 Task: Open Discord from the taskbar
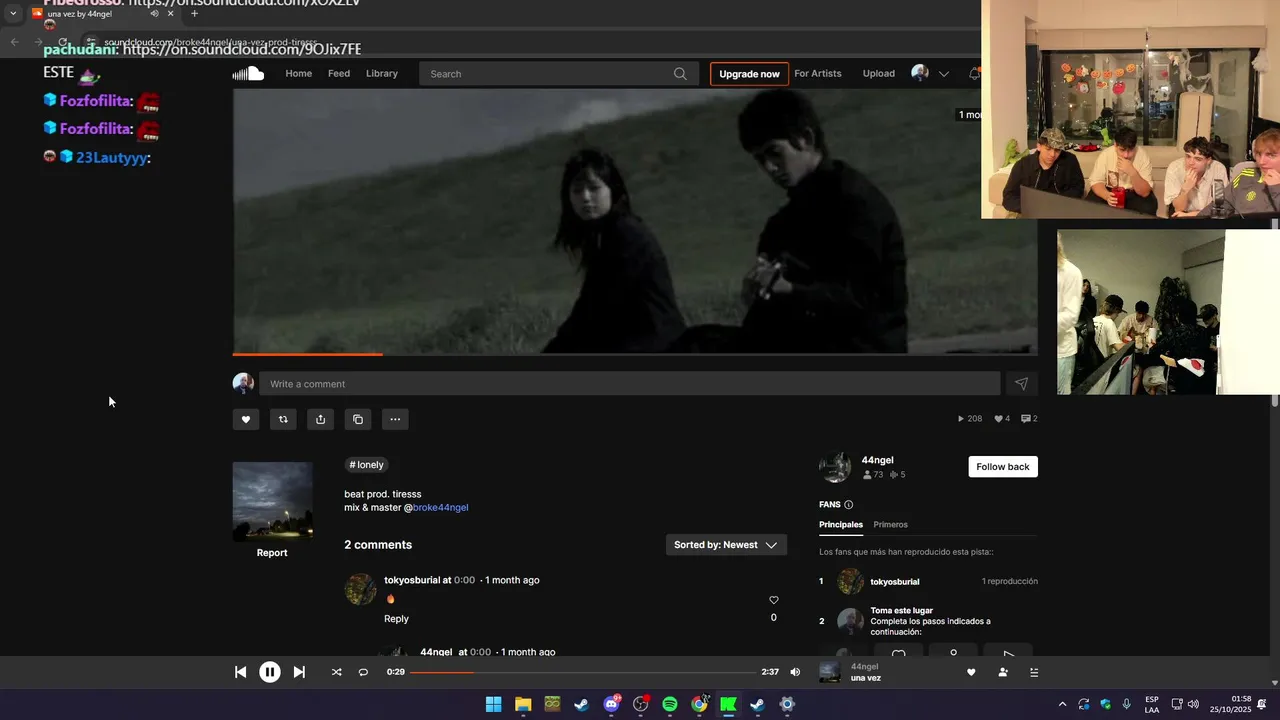611,704
